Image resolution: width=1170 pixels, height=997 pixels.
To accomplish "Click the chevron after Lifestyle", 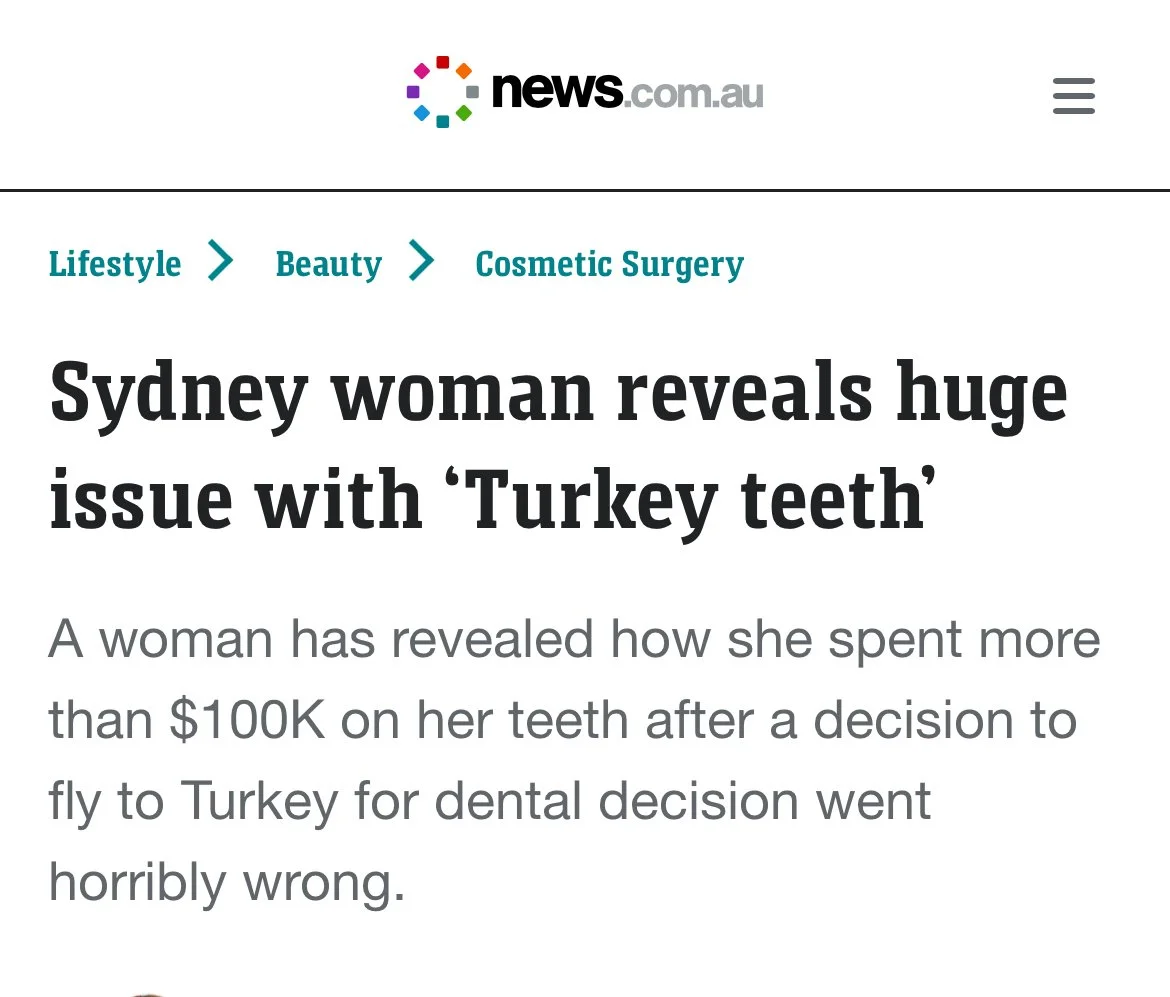I will pos(220,260).
